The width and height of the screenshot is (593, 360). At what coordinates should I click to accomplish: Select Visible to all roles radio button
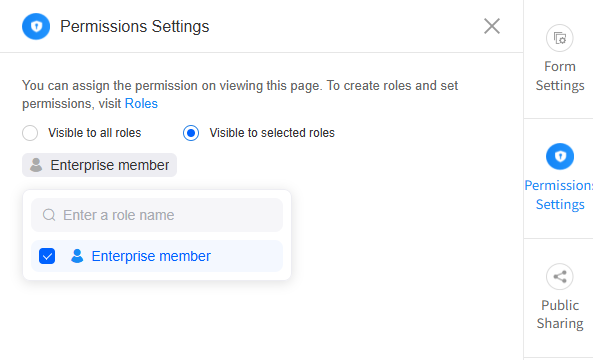(x=30, y=133)
